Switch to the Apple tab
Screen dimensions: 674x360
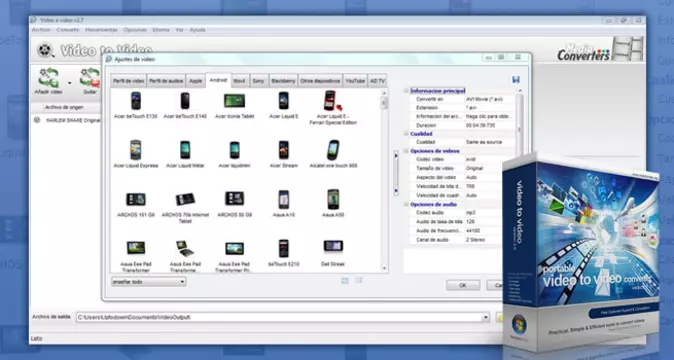[196, 81]
